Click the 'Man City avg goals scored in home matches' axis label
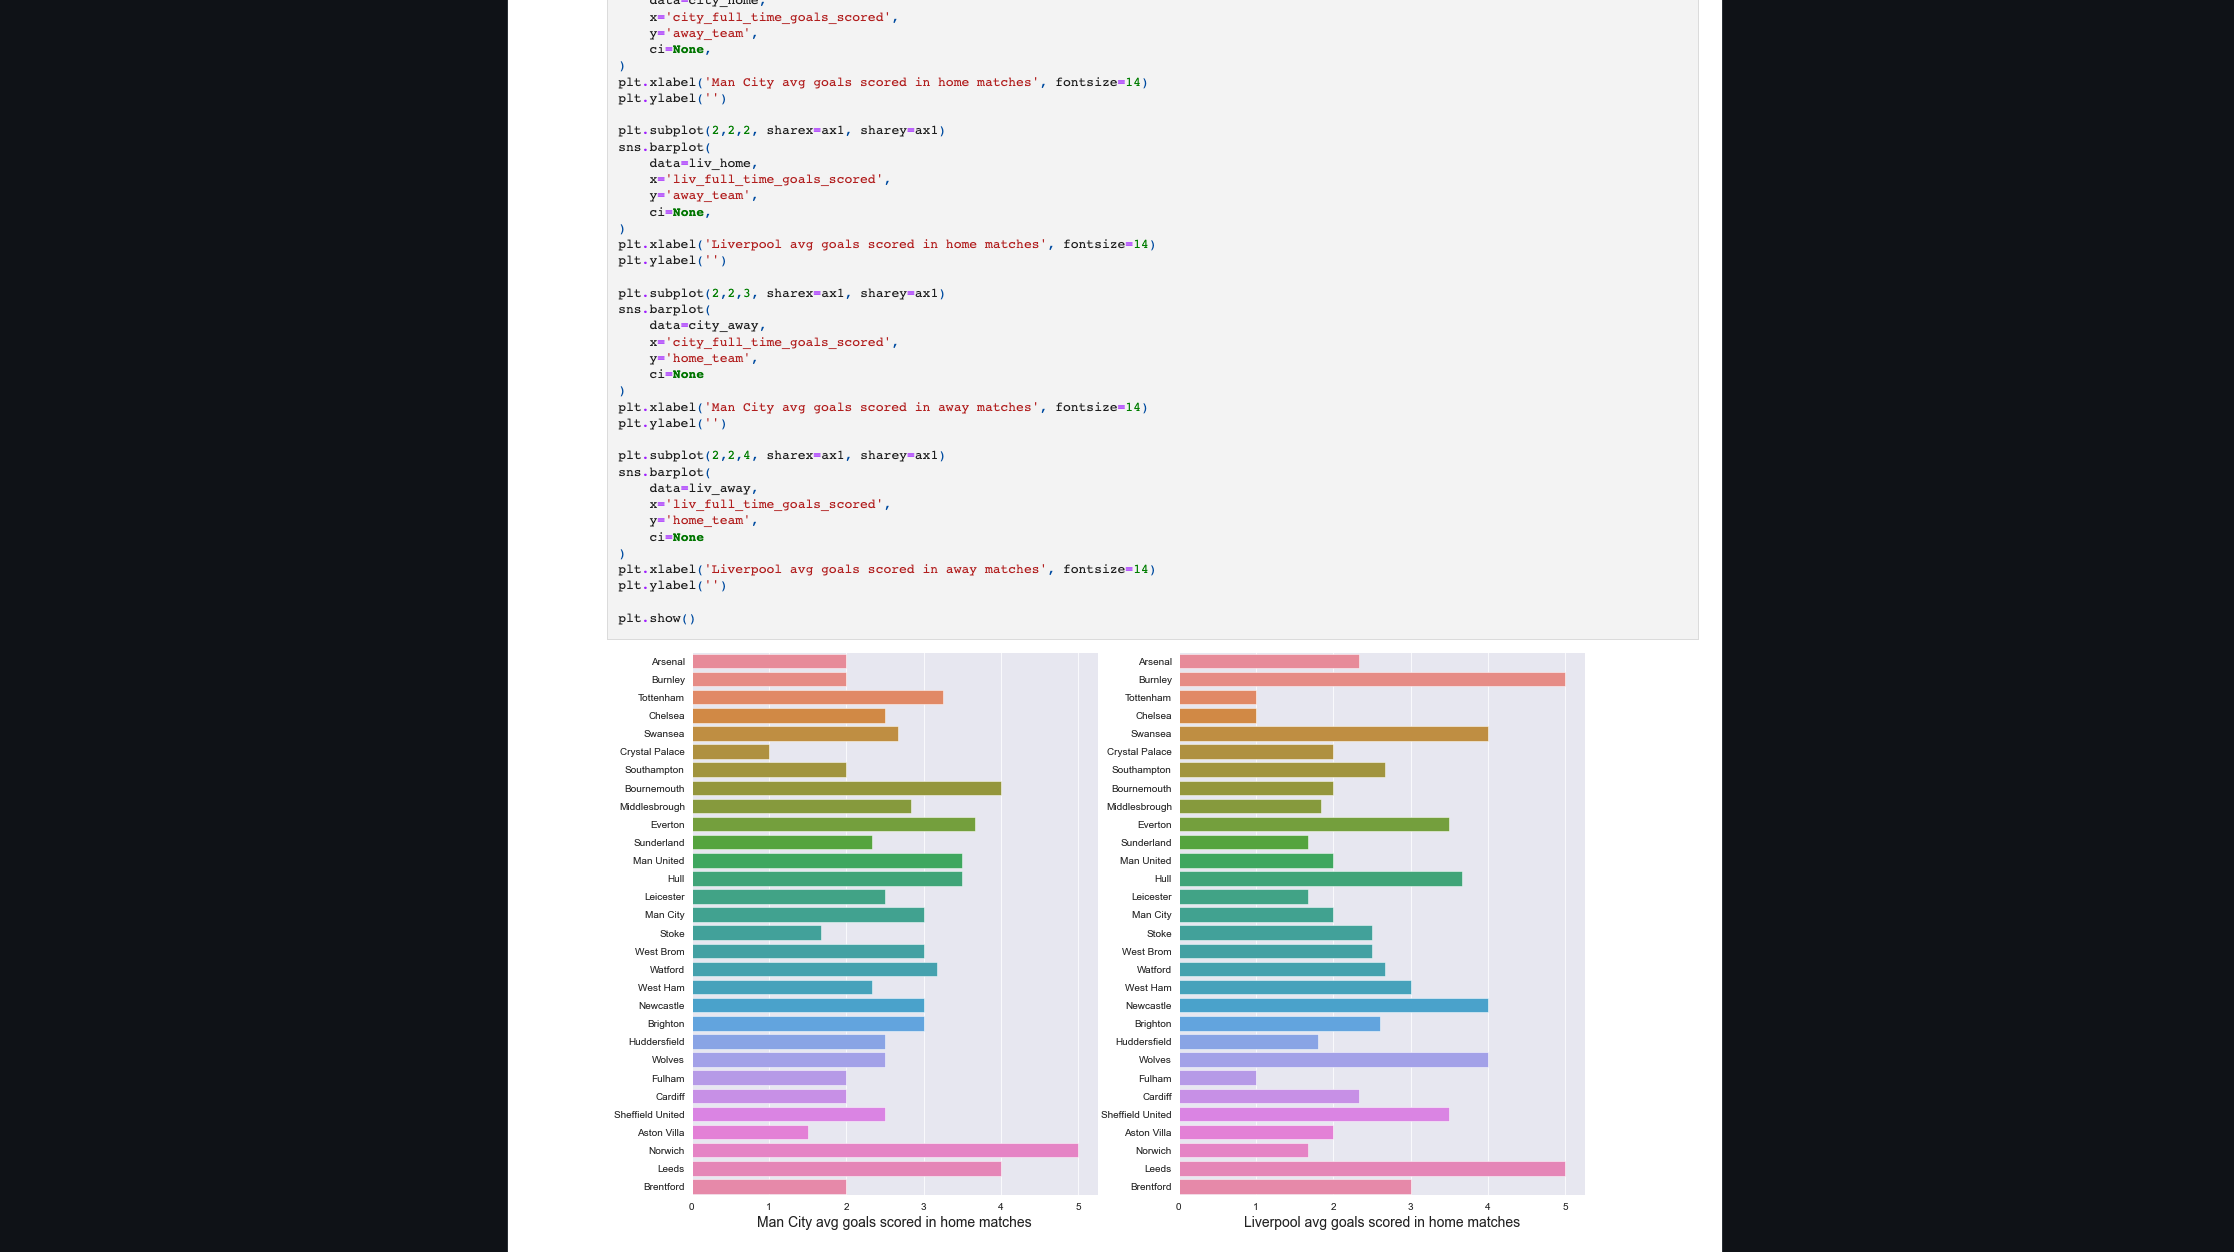The width and height of the screenshot is (2234, 1252). click(895, 1222)
